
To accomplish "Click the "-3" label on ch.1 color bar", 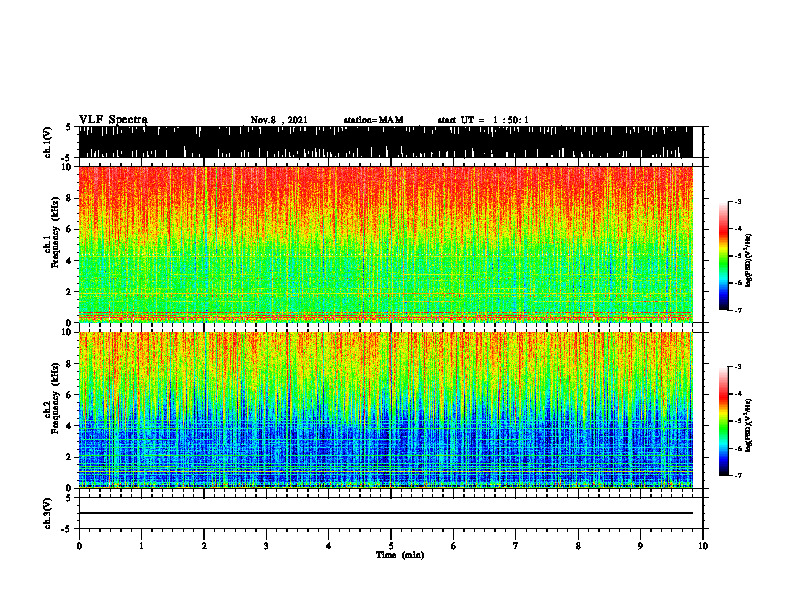I will 737,201.
